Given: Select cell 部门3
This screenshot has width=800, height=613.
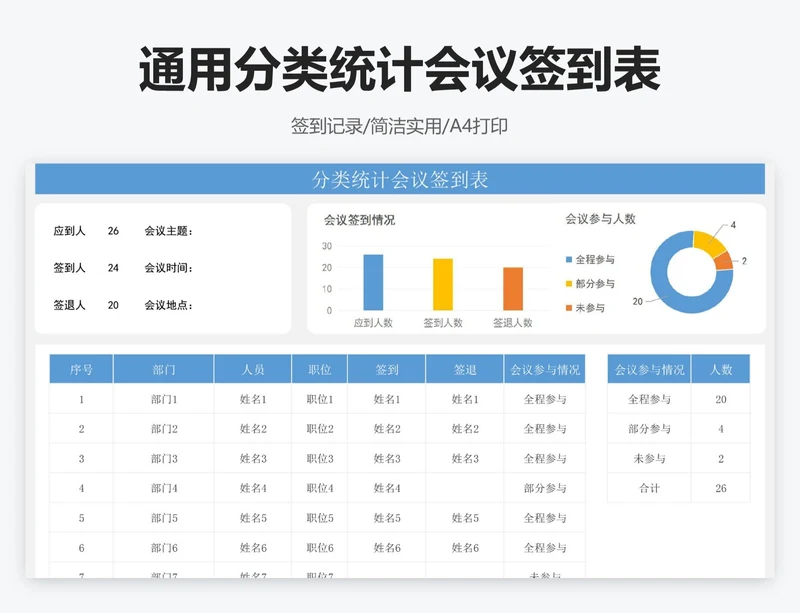Looking at the screenshot, I should [164, 458].
